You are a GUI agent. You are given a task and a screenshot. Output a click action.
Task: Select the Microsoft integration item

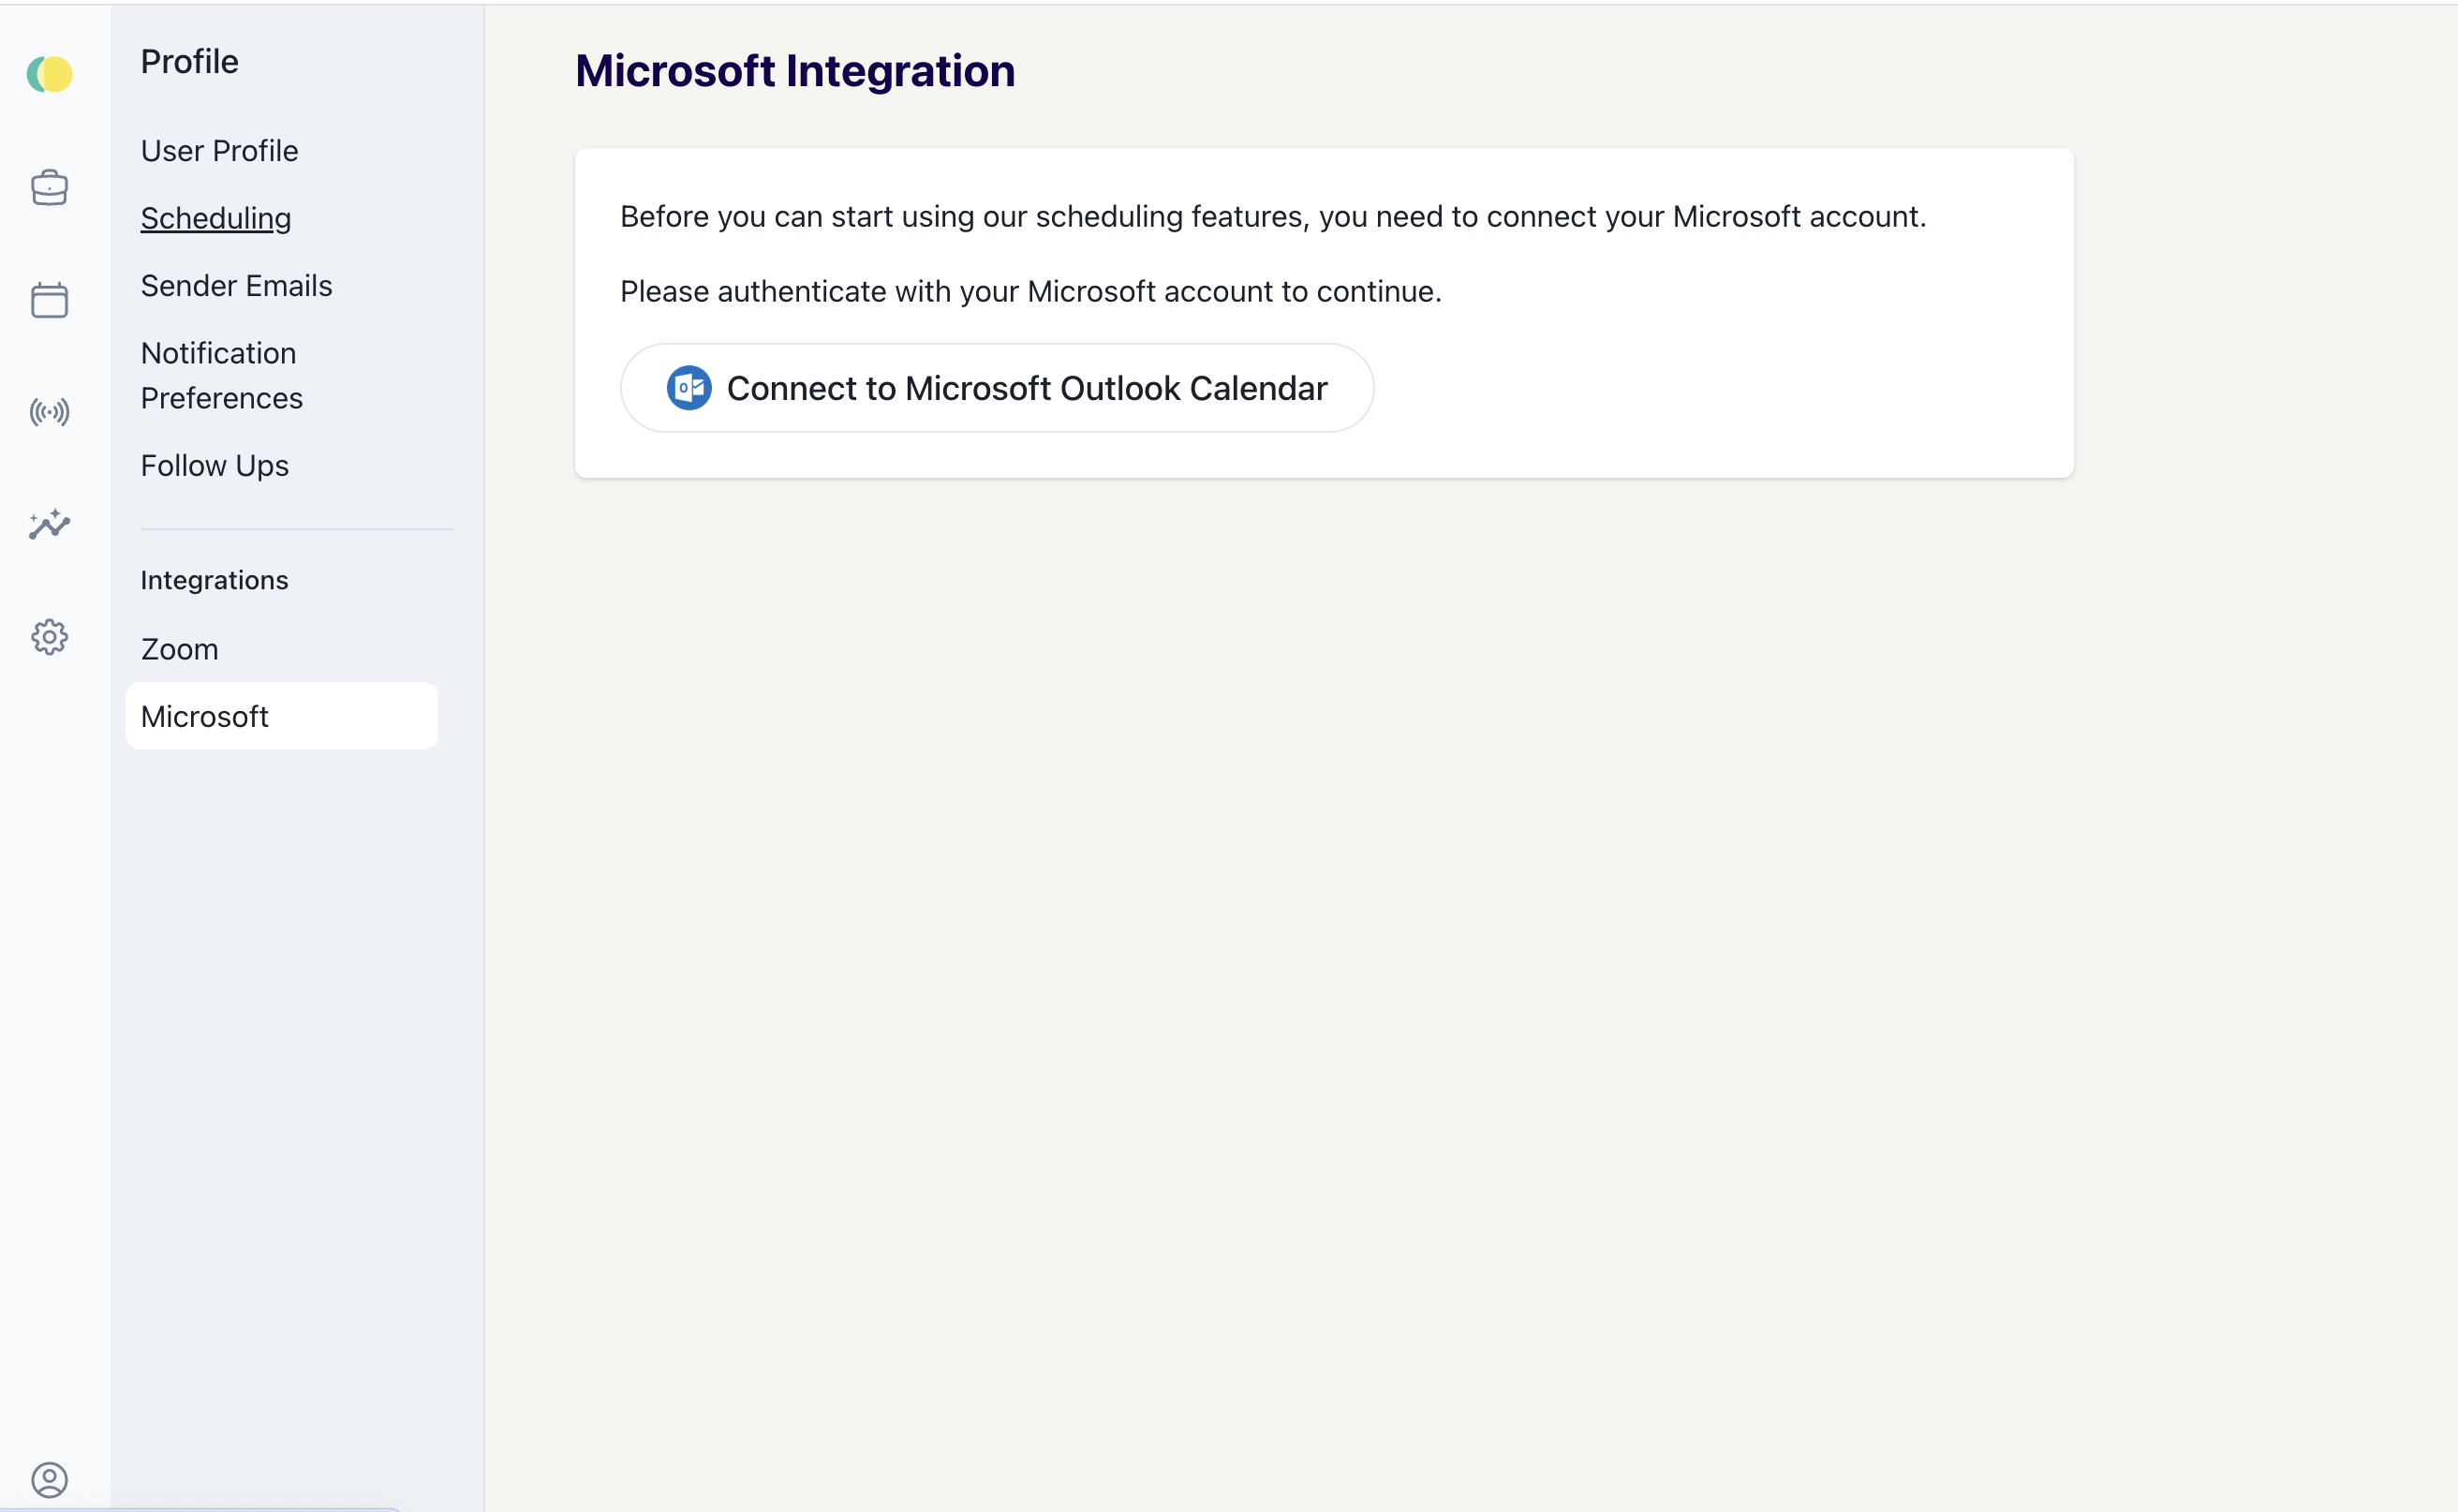click(x=281, y=716)
